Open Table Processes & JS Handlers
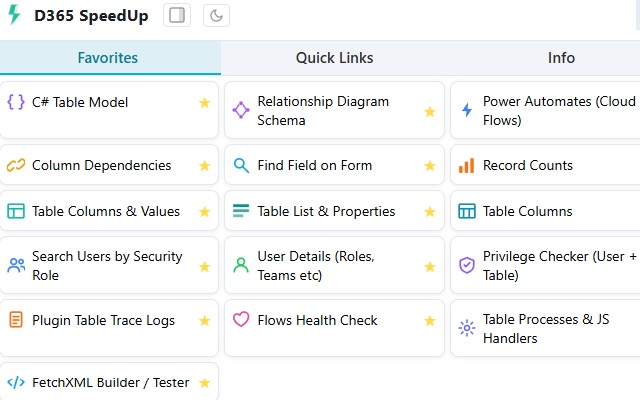The width and height of the screenshot is (640, 400). point(545,328)
